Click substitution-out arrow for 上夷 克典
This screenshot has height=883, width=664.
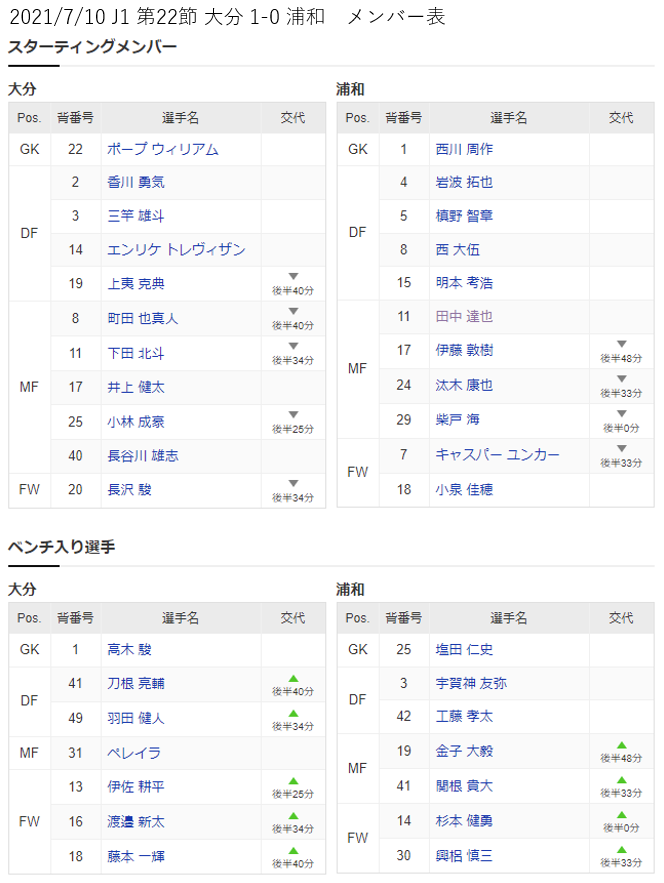tap(293, 276)
